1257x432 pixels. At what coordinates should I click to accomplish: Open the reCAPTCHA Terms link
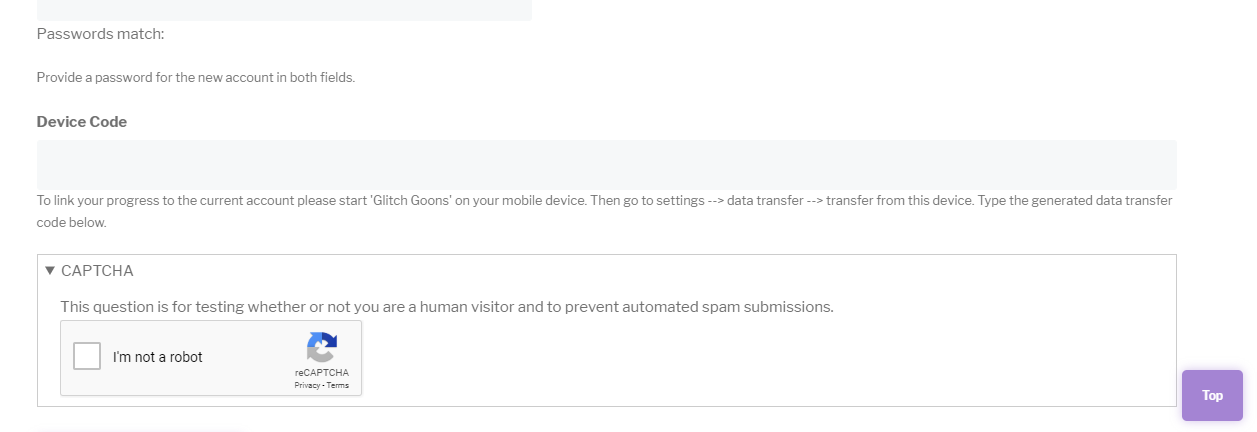pyautogui.click(x=338, y=385)
